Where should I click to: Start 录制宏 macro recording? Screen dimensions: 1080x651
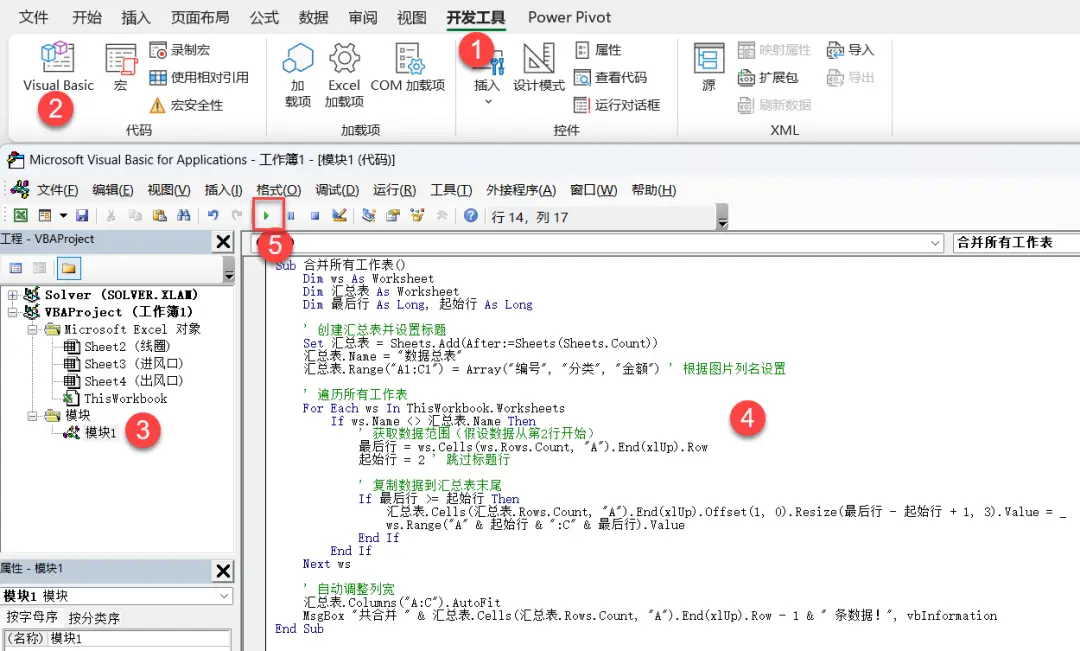pyautogui.click(x=180, y=50)
